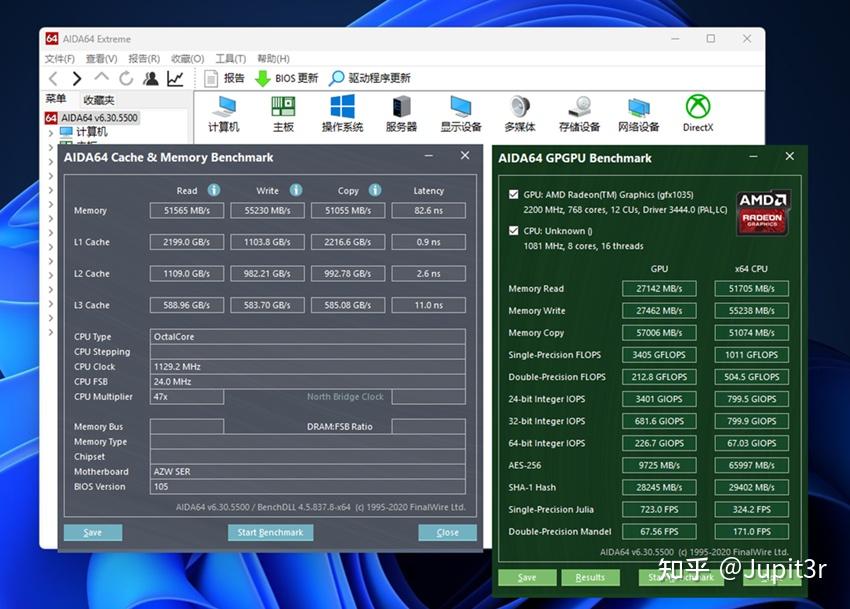Open the 文件(F) menu

click(x=60, y=59)
